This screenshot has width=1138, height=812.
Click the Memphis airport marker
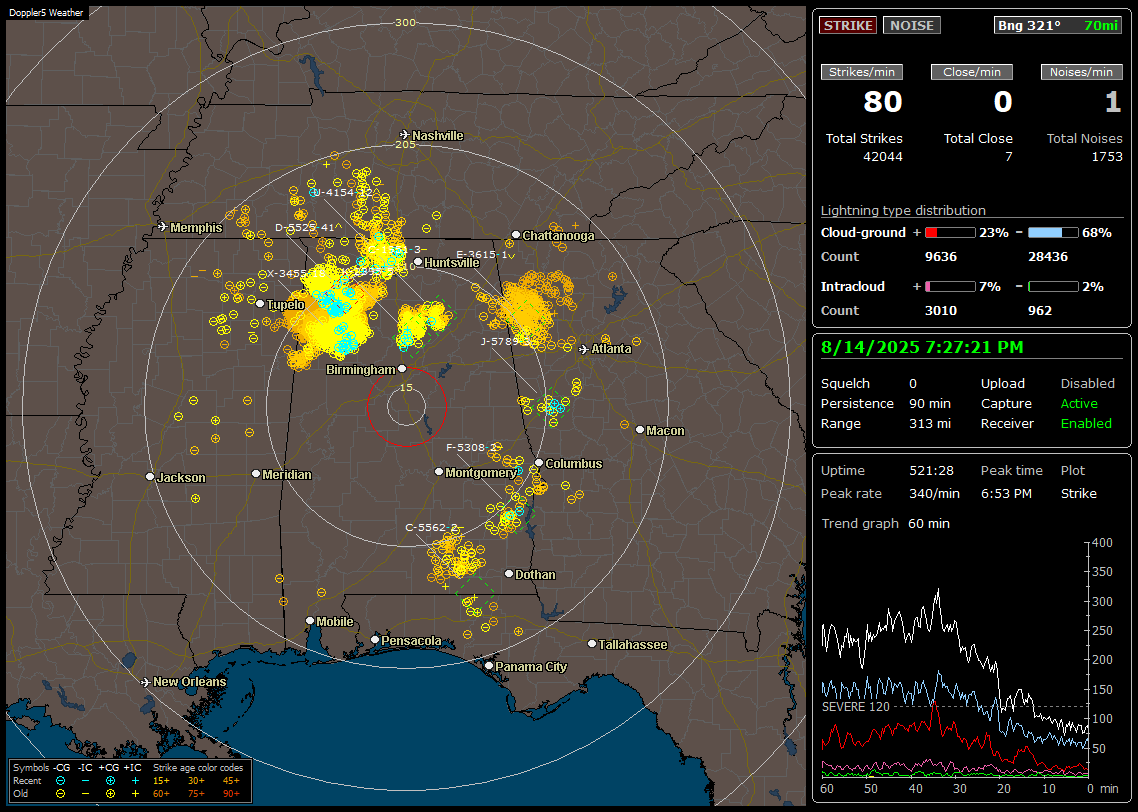point(163,227)
